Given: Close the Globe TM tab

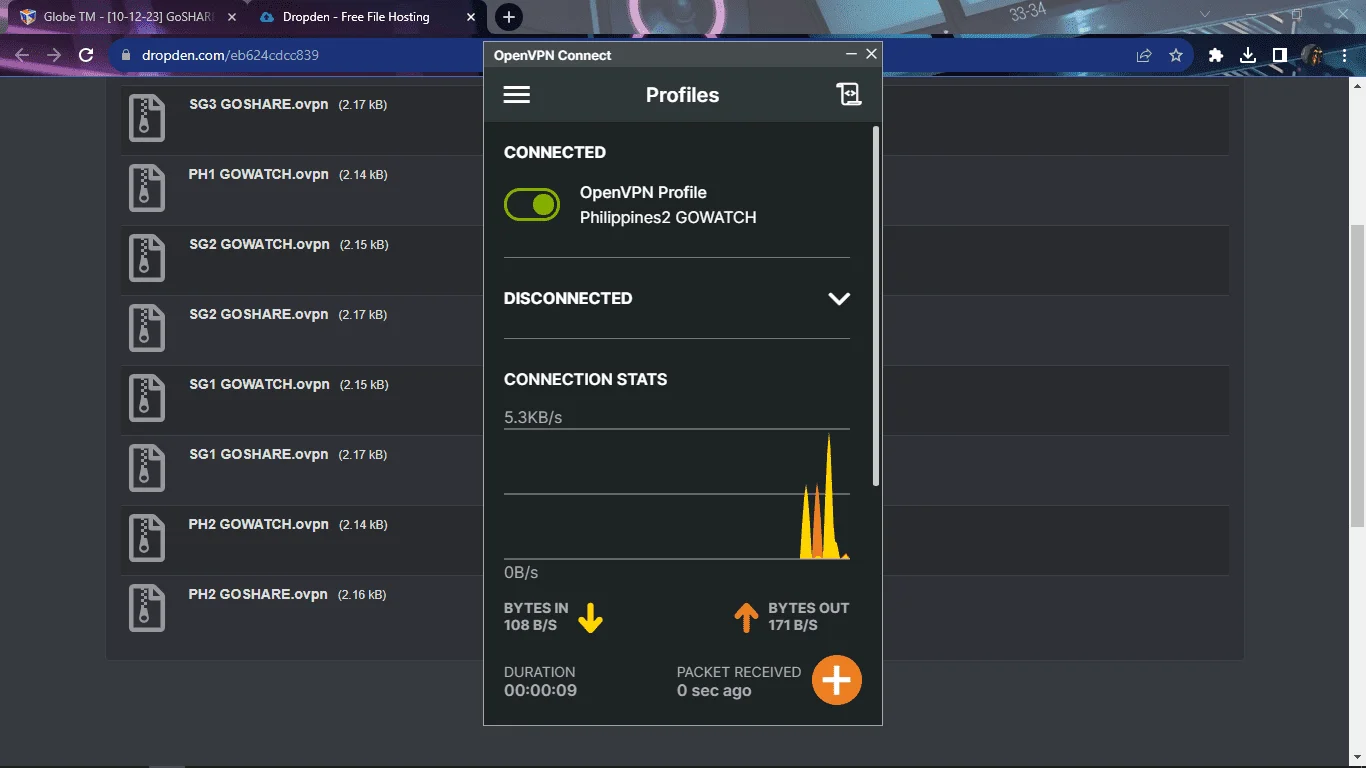Looking at the screenshot, I should click(x=230, y=17).
